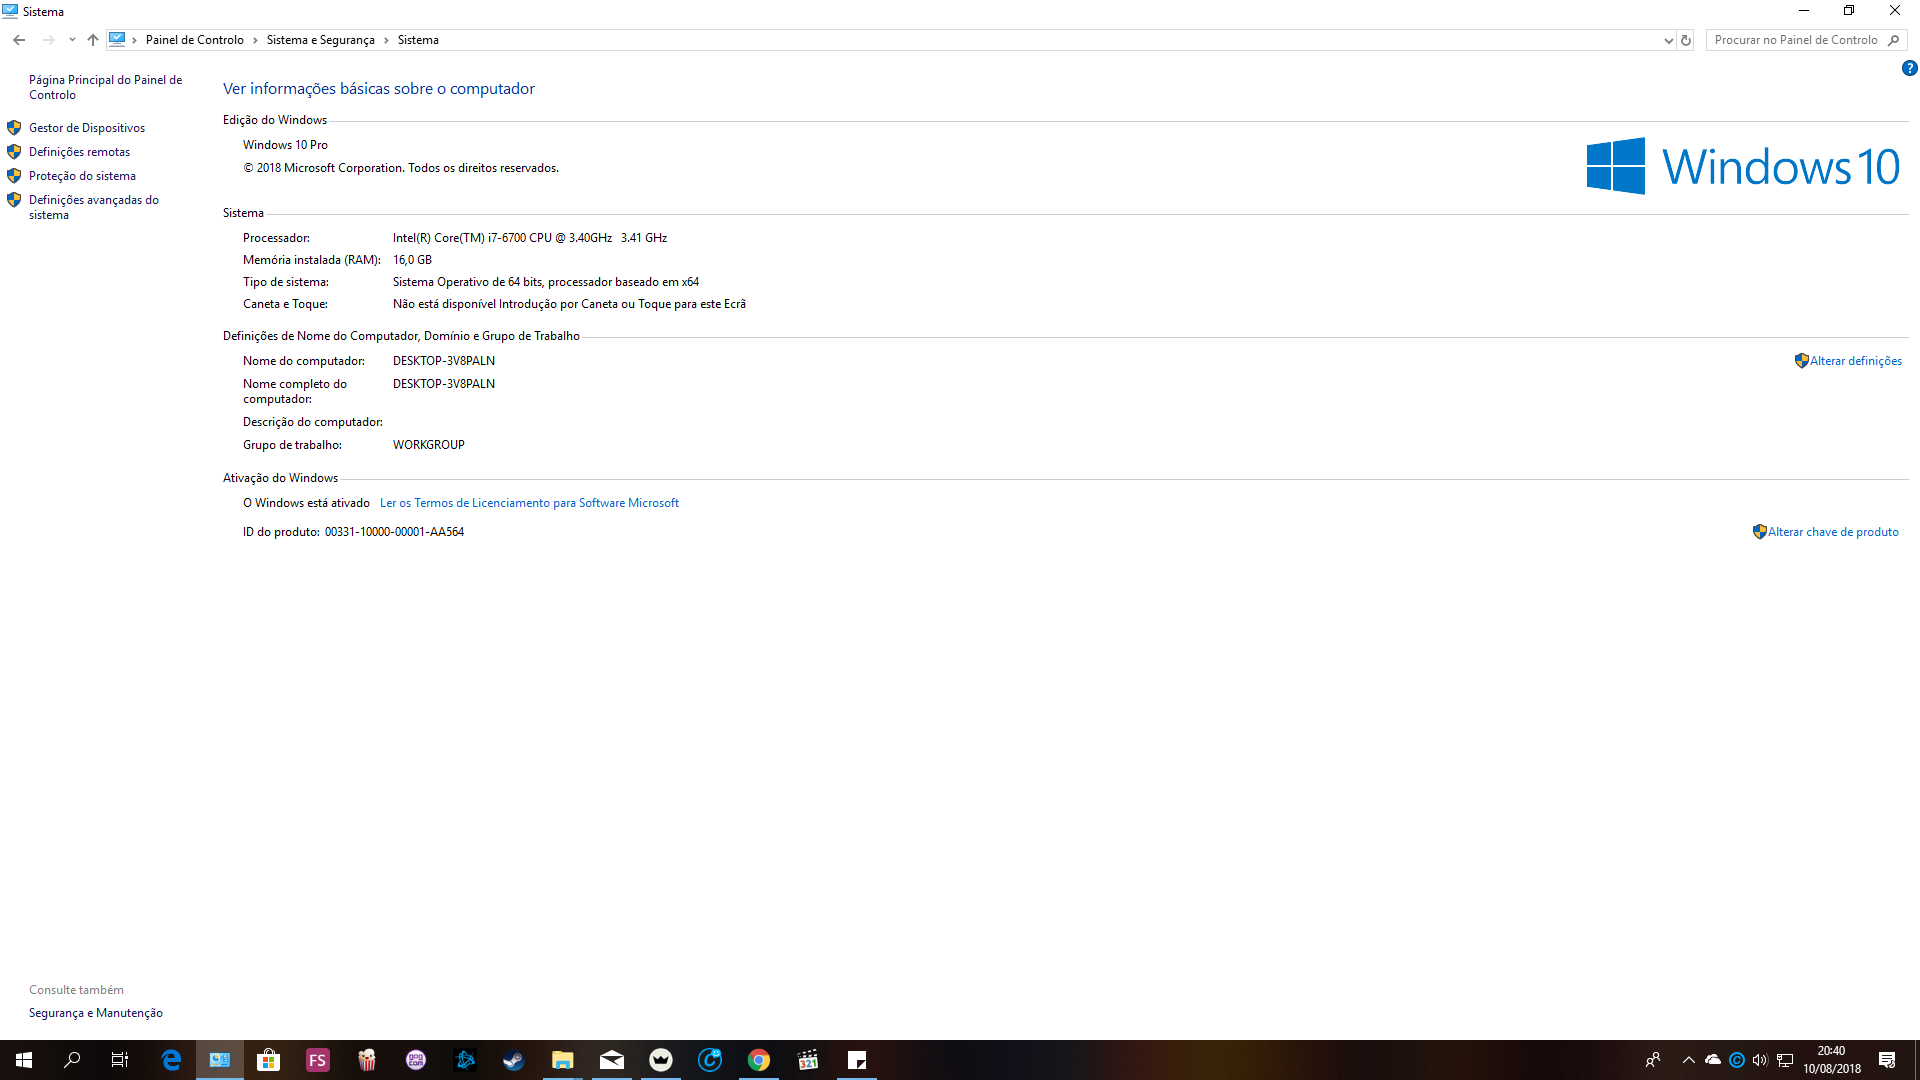Open Task View on taskbar
Viewport: 1920px width, 1080px height.
pos(120,1060)
